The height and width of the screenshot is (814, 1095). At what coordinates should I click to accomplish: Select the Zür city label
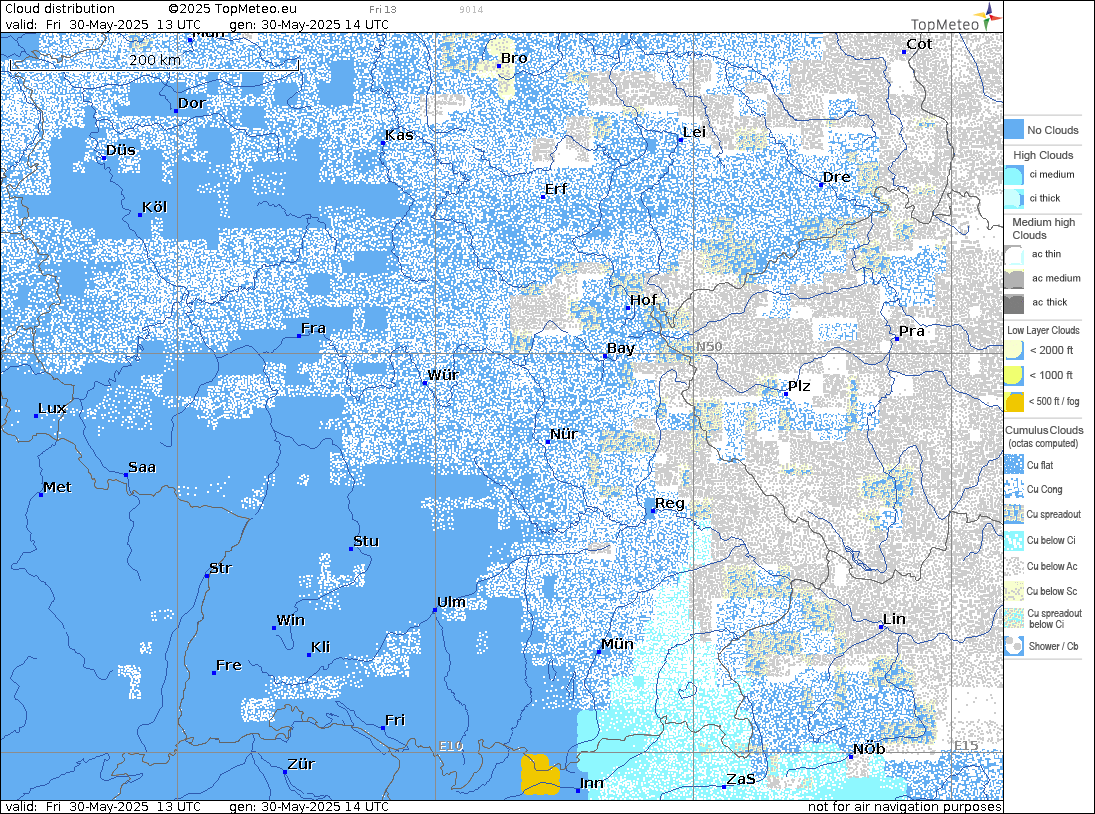point(301,764)
